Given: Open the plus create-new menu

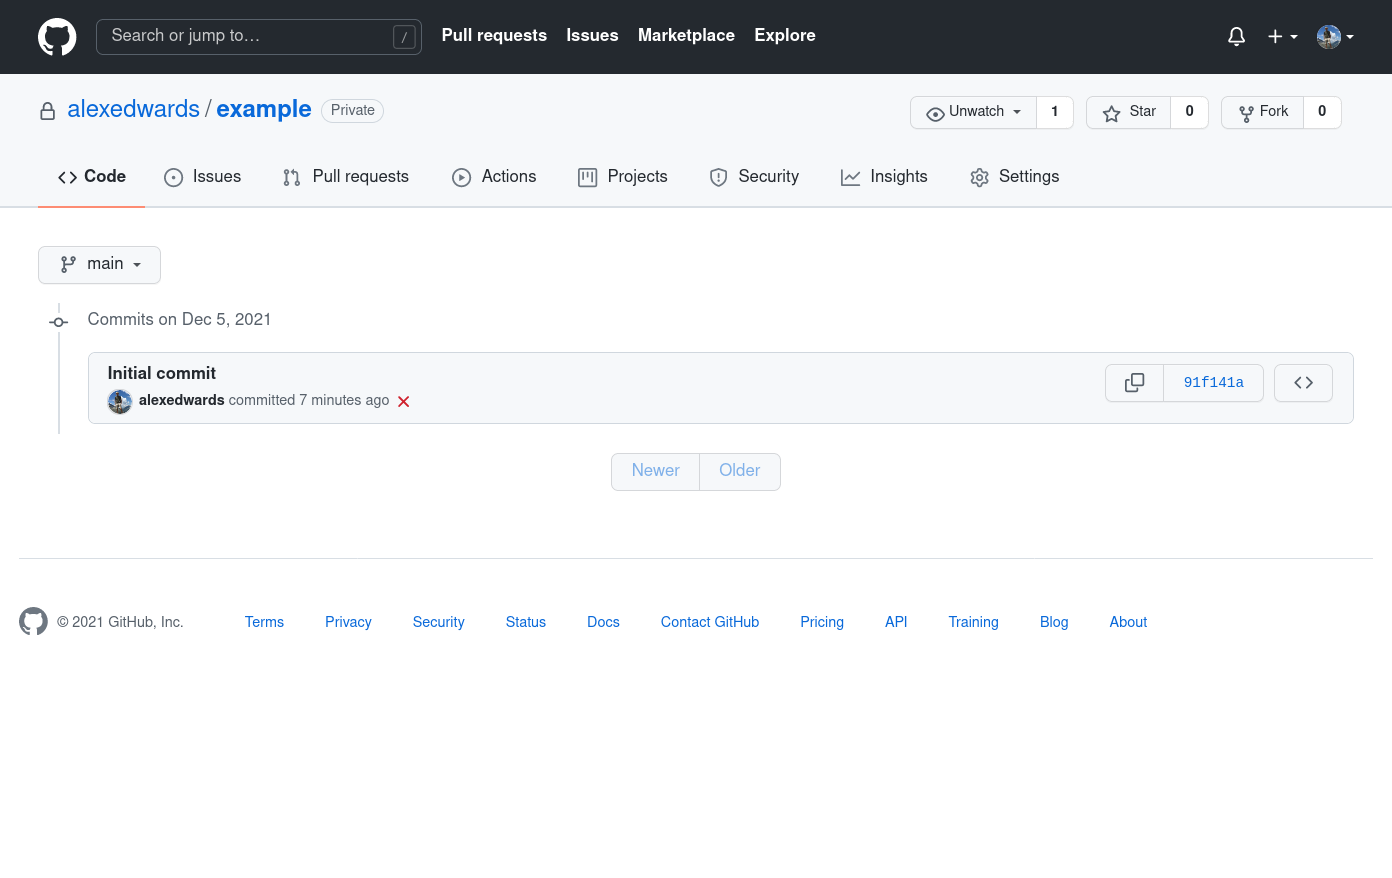Looking at the screenshot, I should tap(1282, 37).
